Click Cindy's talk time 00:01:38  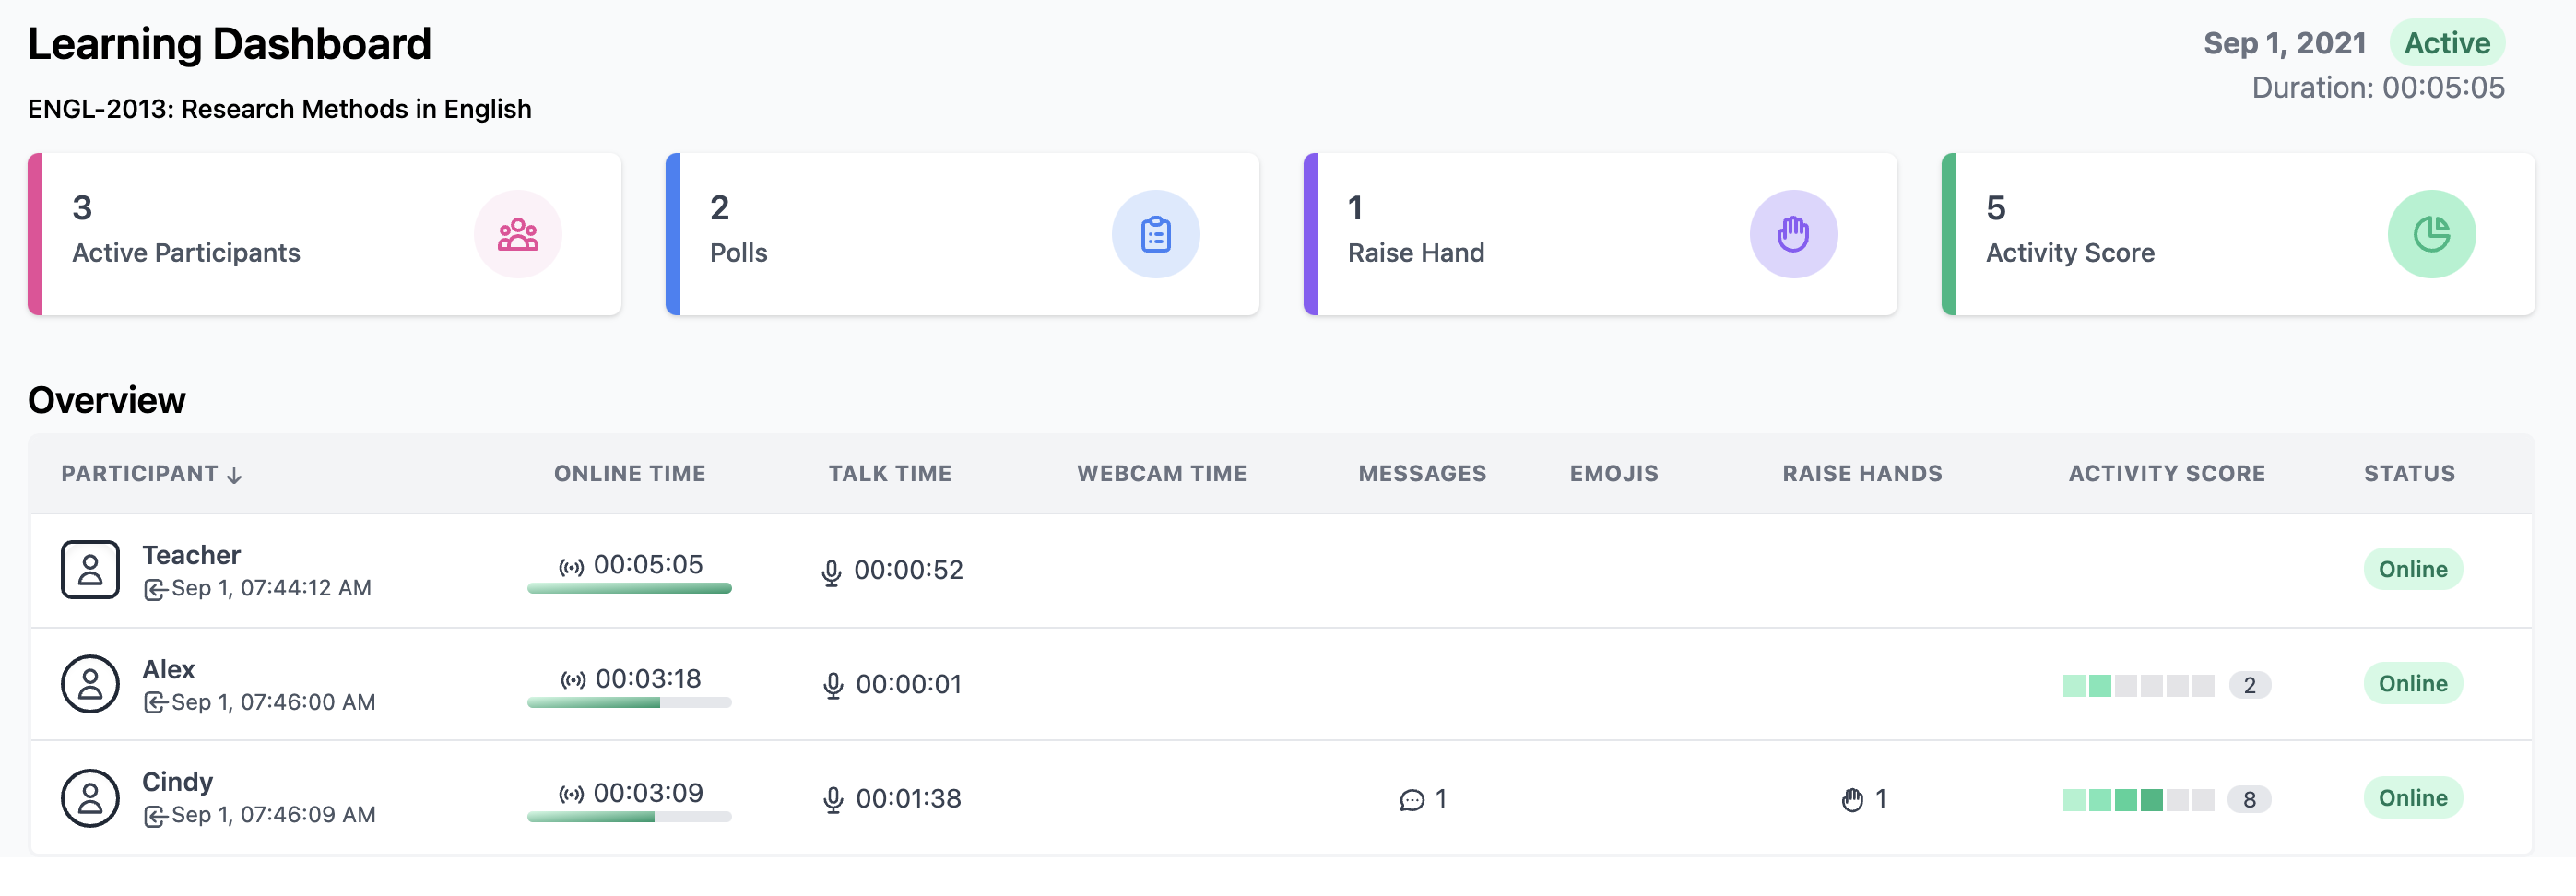908,798
